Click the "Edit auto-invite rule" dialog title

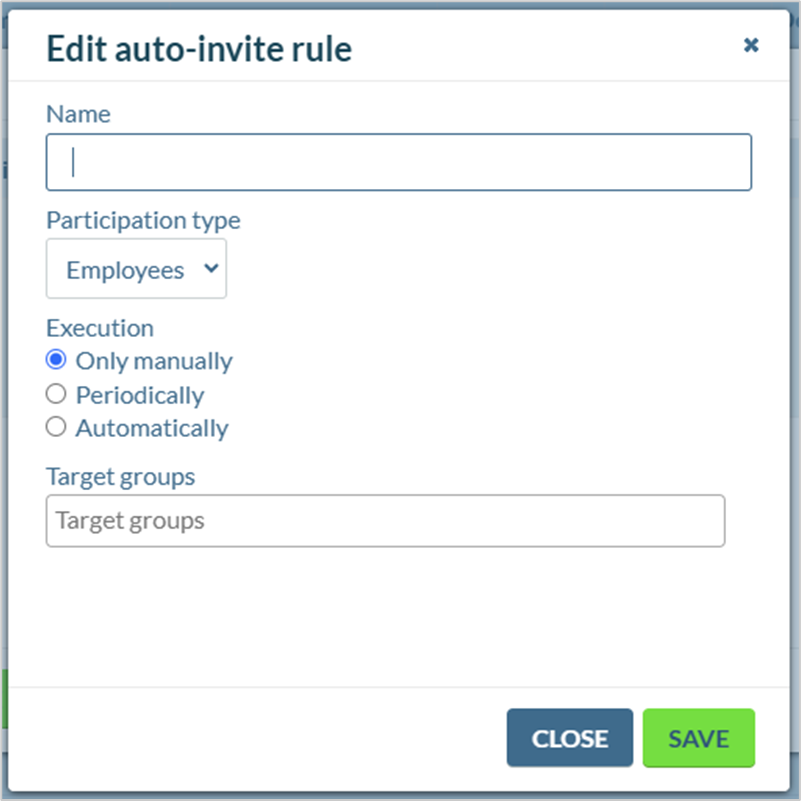(x=199, y=49)
